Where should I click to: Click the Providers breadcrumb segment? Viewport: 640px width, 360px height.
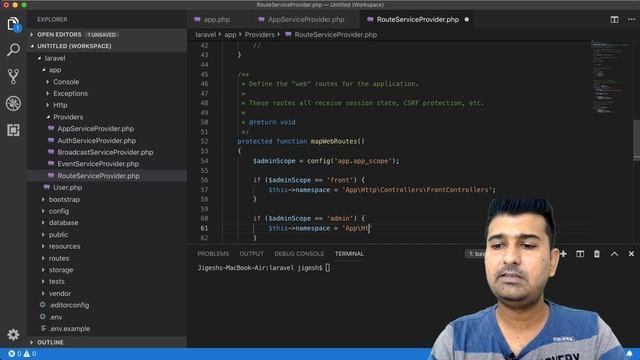pos(260,35)
